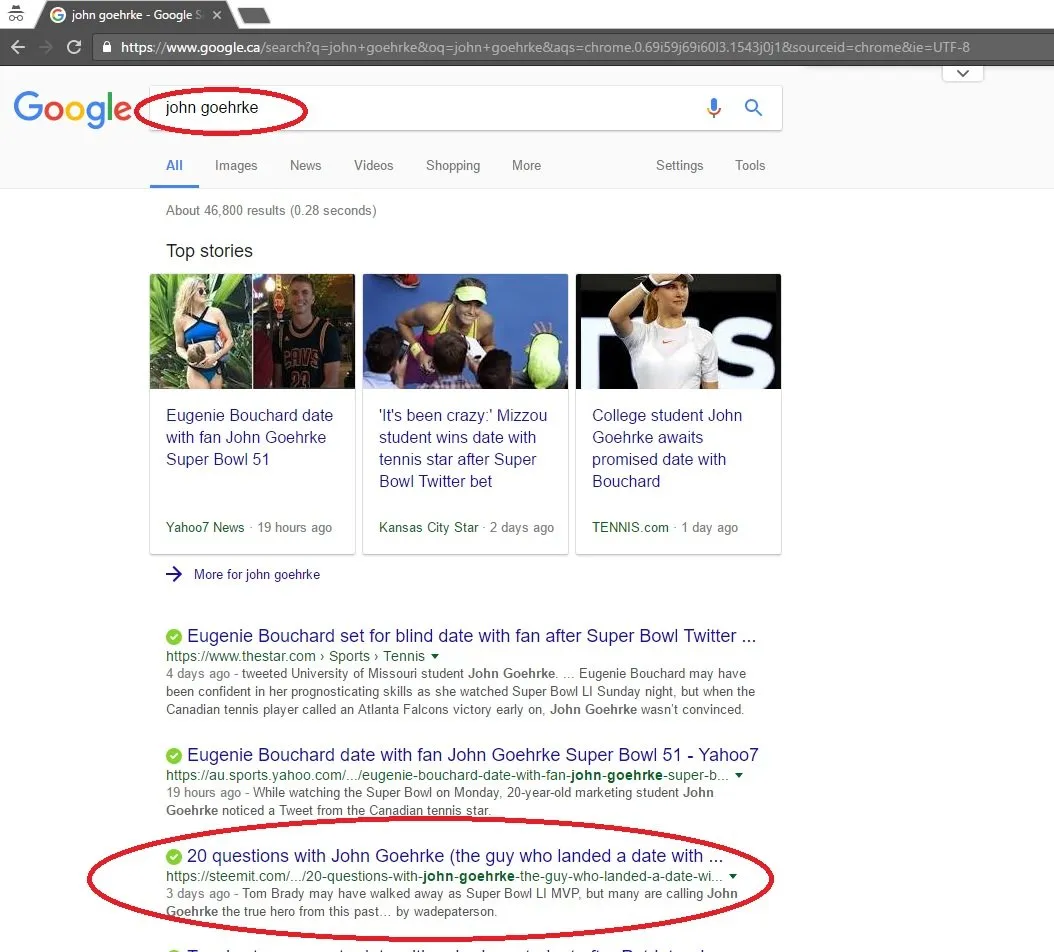The width and height of the screenshot is (1054, 952).
Task: Expand the steemit.com URL dropdown arrow
Action: tap(733, 876)
